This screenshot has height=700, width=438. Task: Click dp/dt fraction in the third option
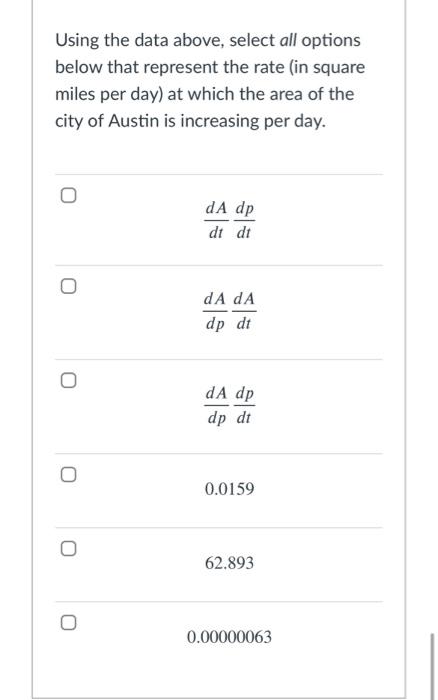point(244,405)
